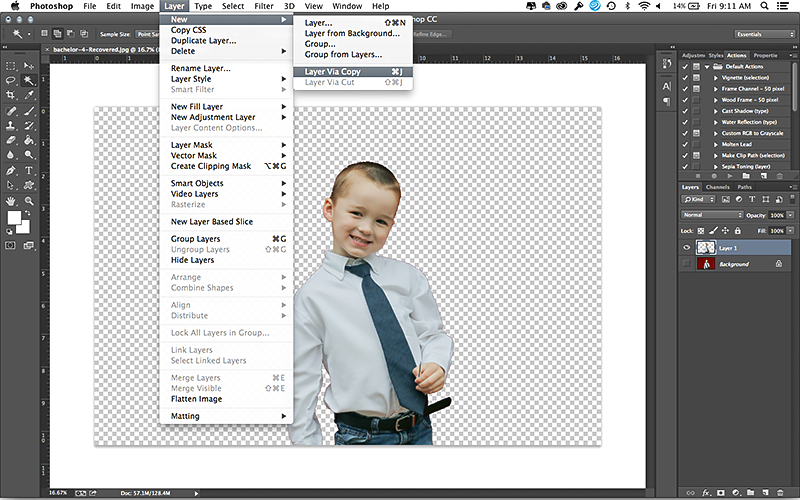Select the Eyedropper tool
The height and width of the screenshot is (500, 800).
[x=29, y=95]
